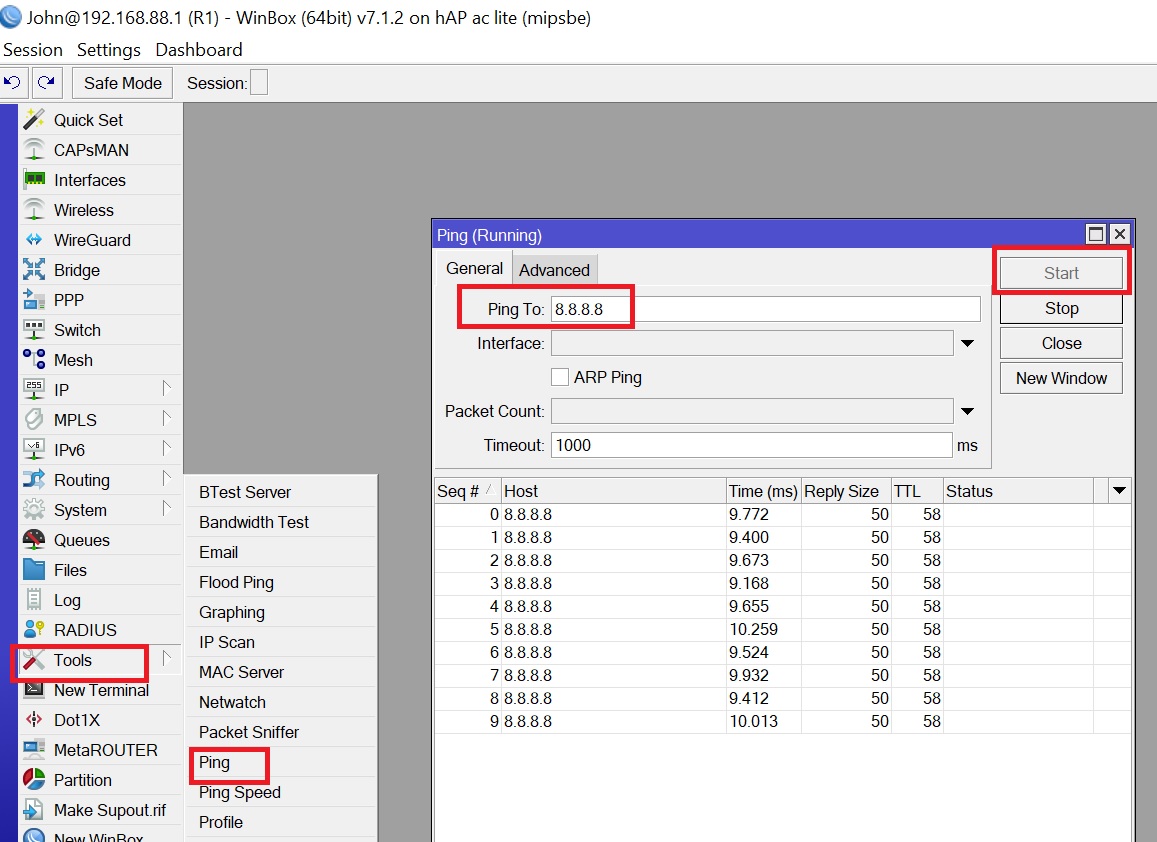1157x842 pixels.
Task: Expand the Tools submenu arrow
Action: pyautogui.click(x=167, y=658)
